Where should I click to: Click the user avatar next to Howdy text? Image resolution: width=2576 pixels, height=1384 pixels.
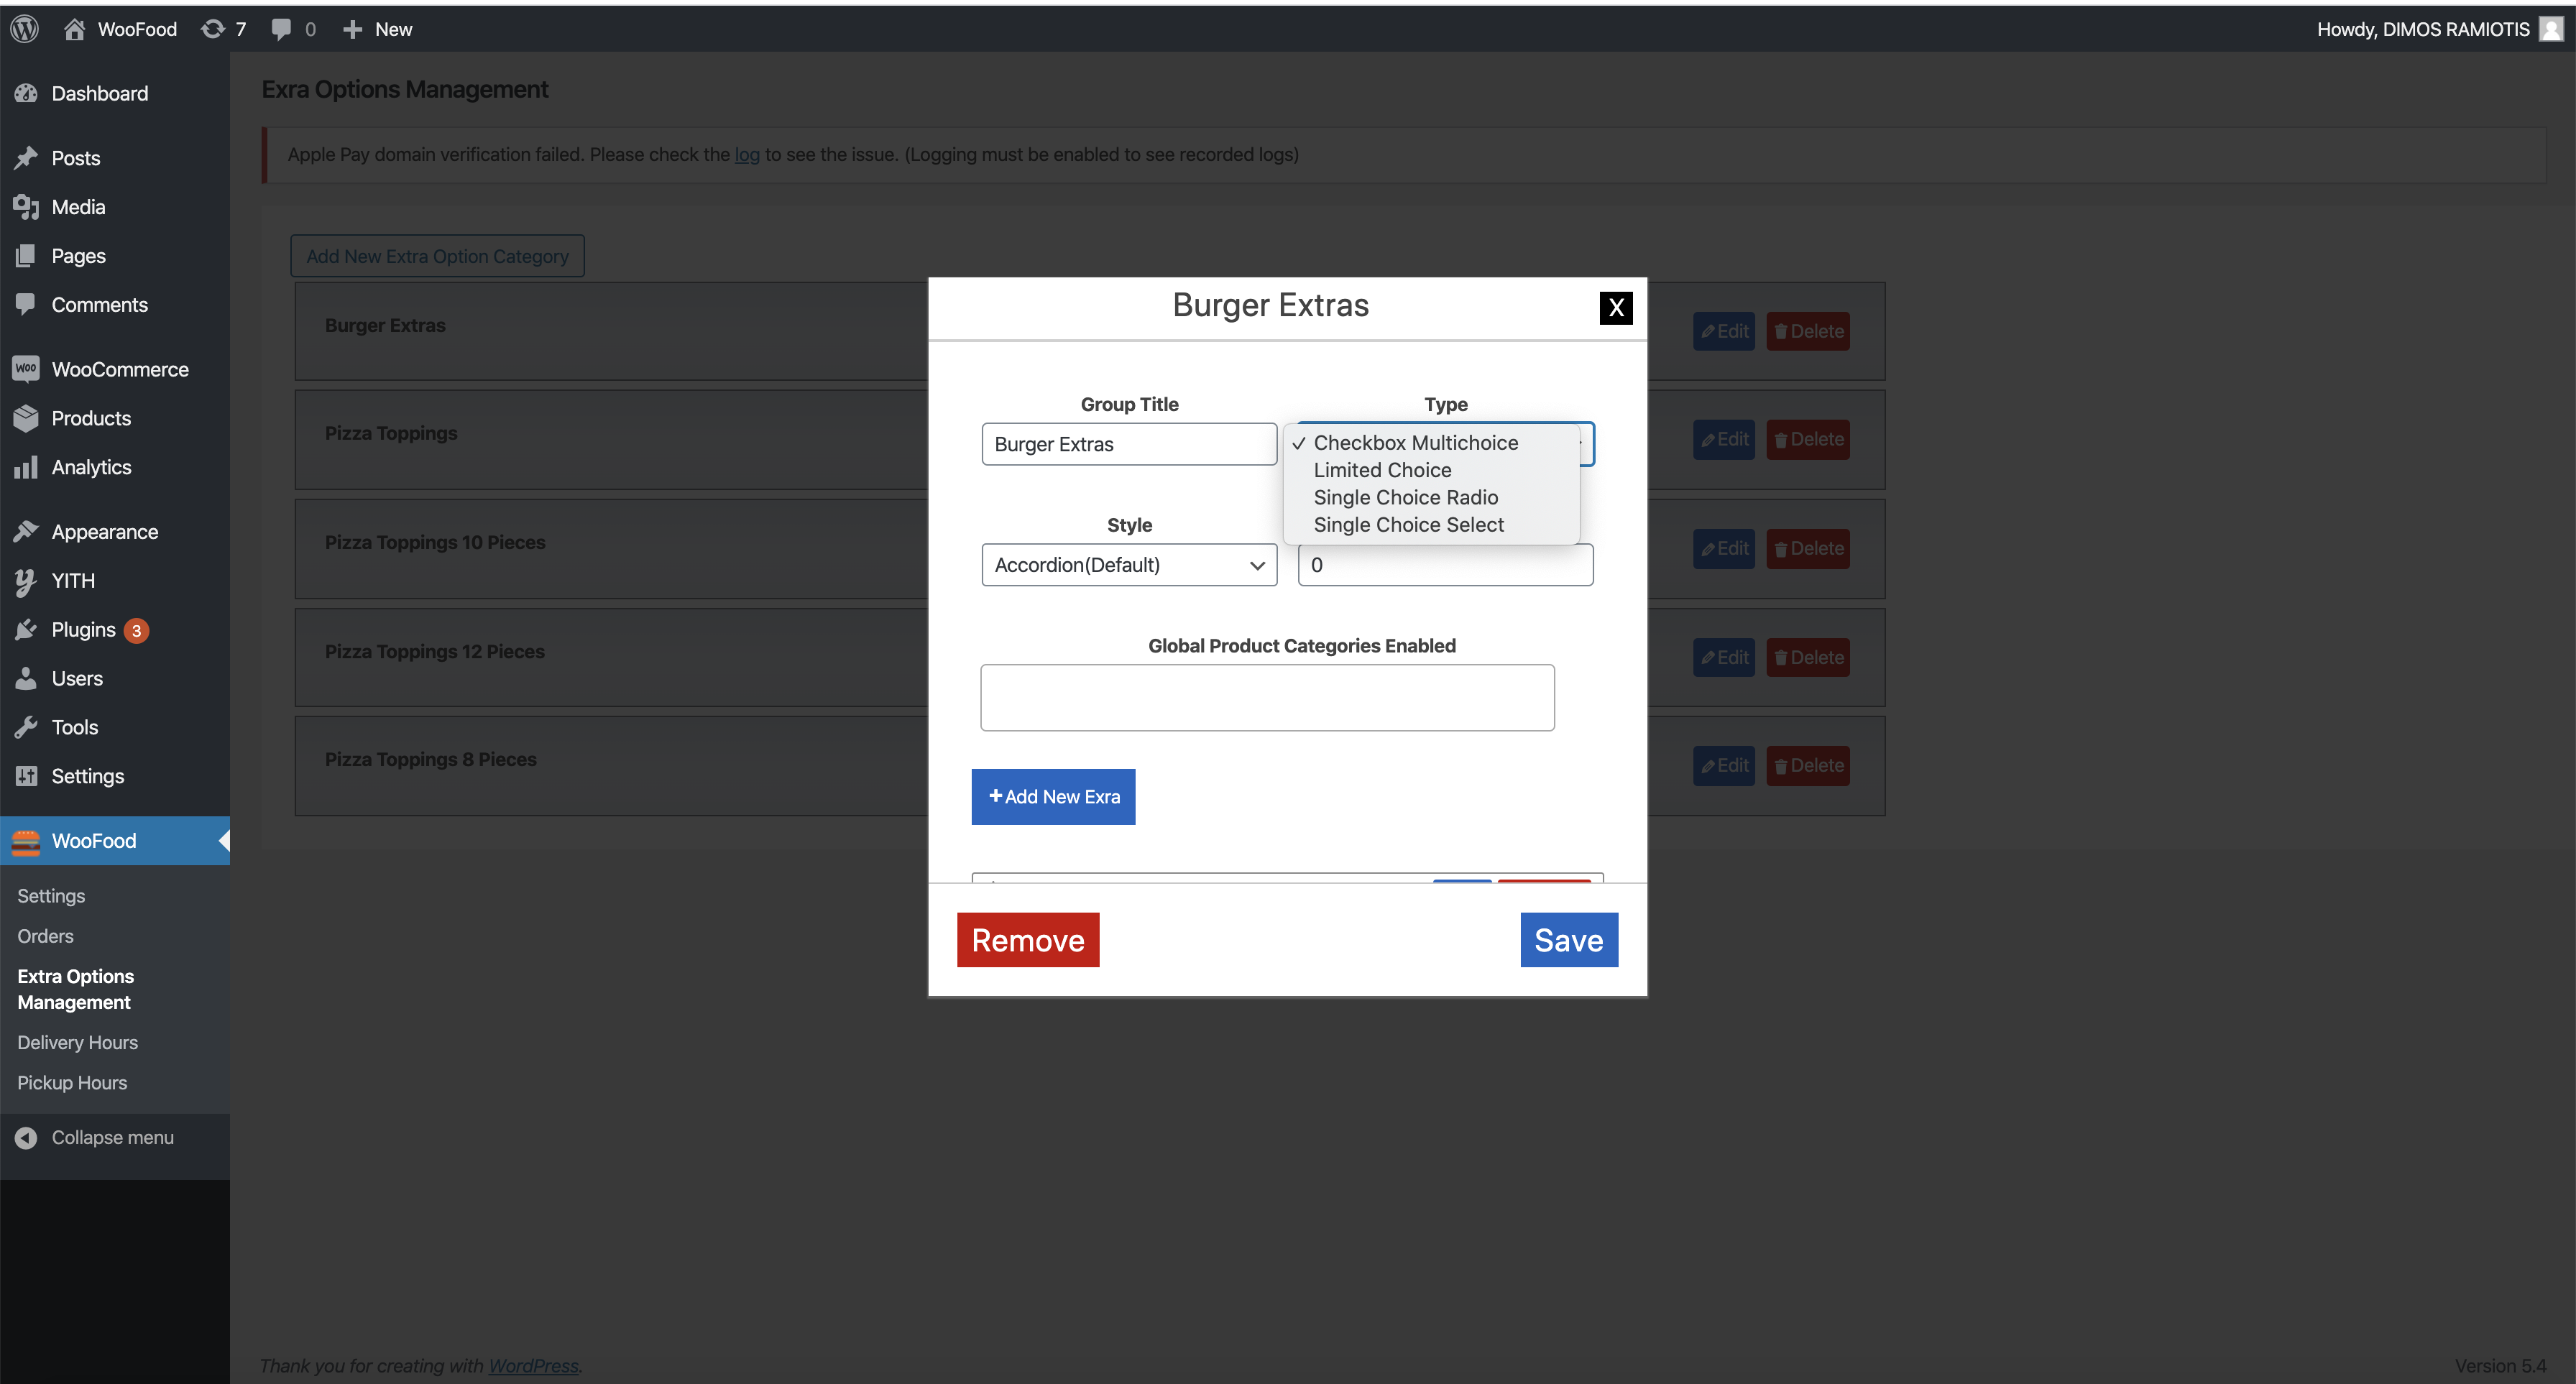(2551, 29)
